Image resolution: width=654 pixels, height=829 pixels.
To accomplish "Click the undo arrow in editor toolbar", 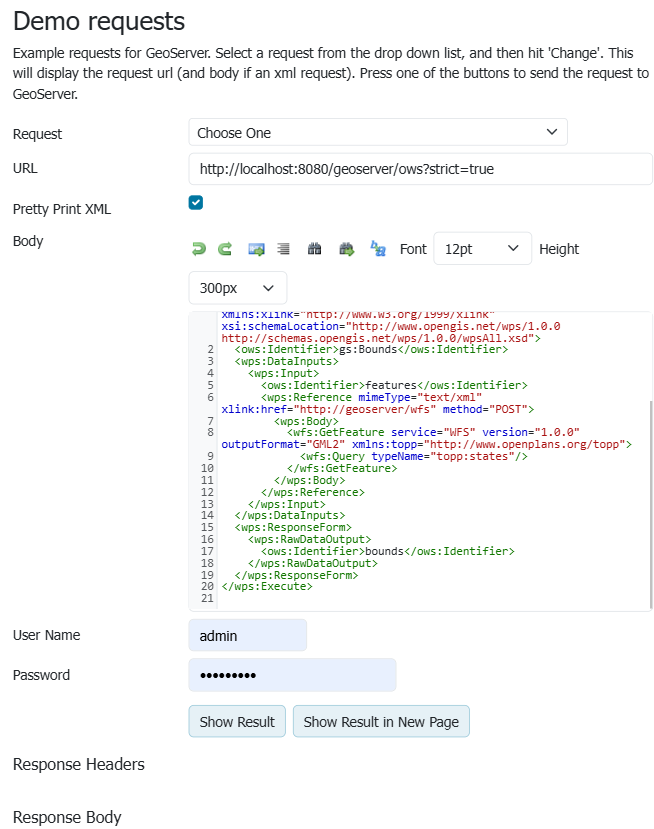I will click(x=198, y=249).
